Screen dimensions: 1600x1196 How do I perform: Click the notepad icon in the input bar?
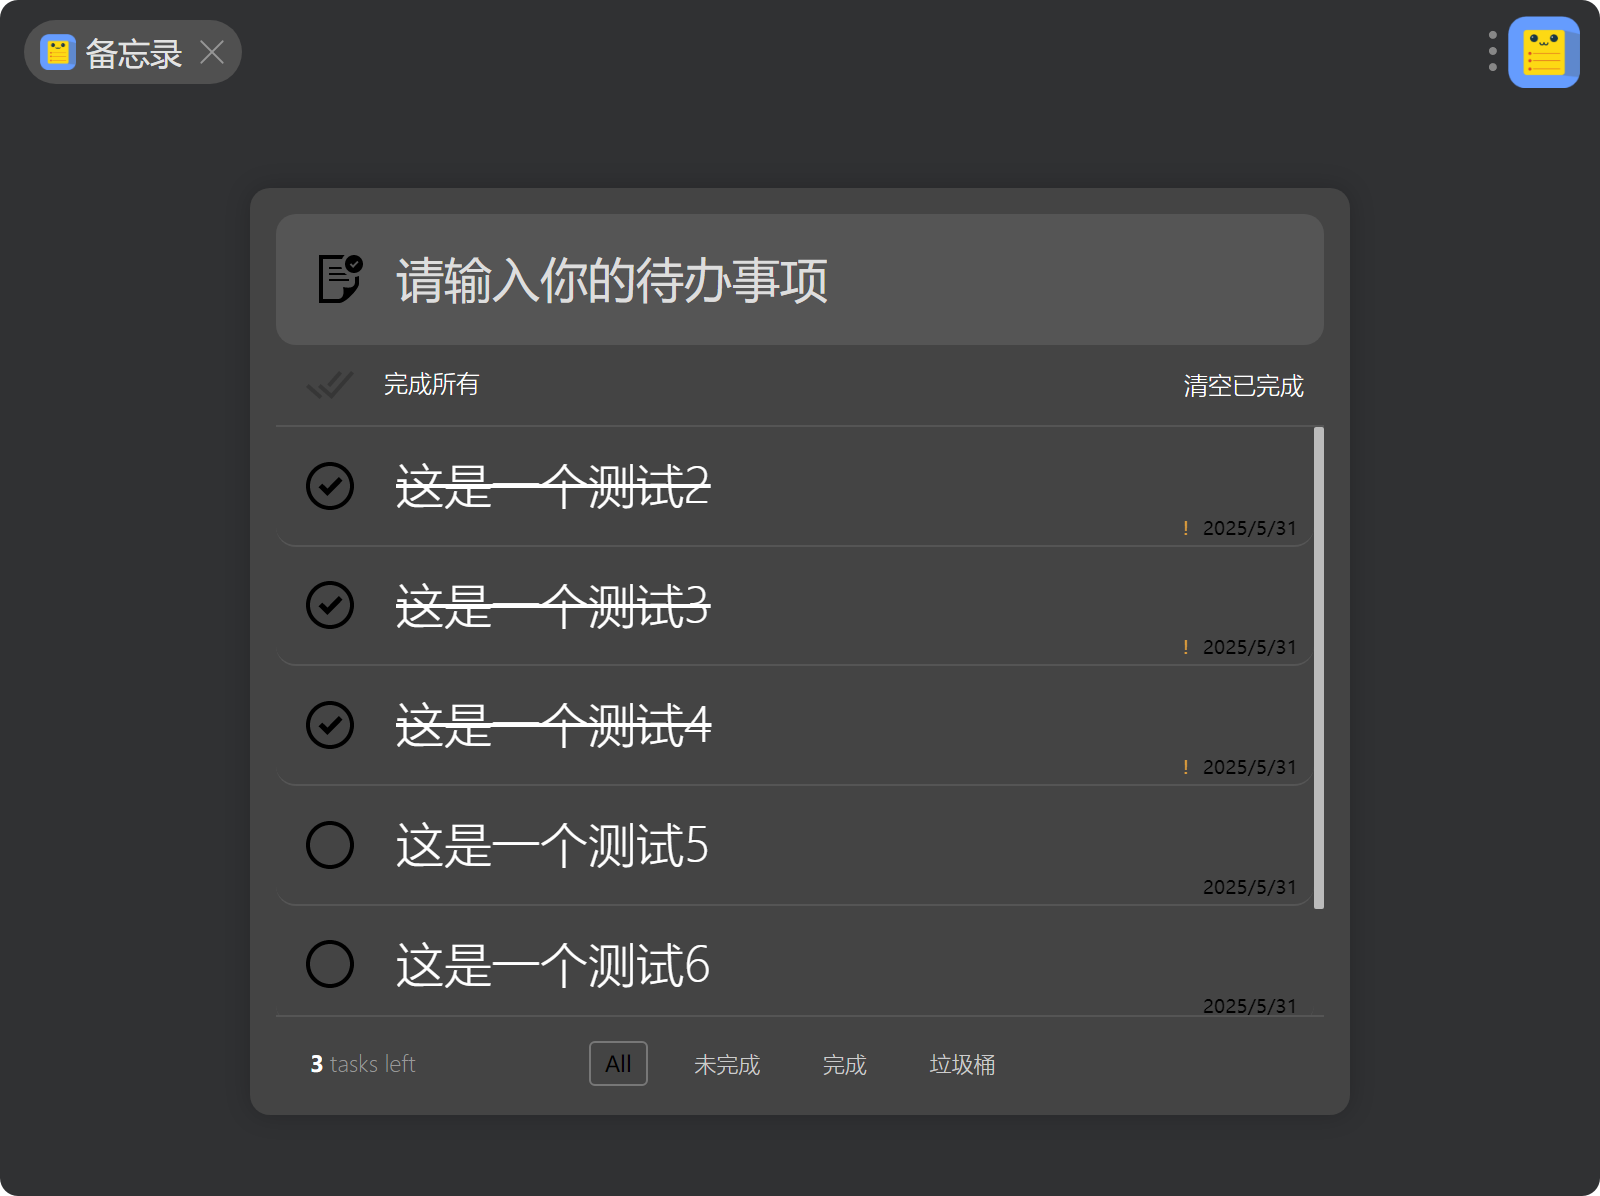point(339,279)
